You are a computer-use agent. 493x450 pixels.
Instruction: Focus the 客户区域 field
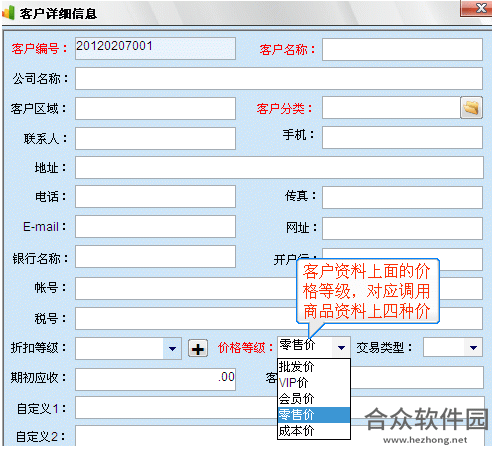pos(155,108)
